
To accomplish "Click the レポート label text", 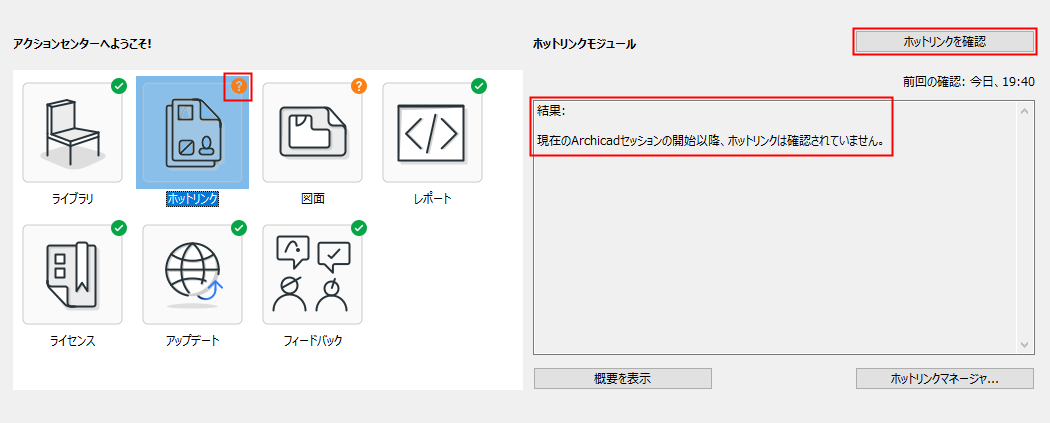I will (433, 199).
